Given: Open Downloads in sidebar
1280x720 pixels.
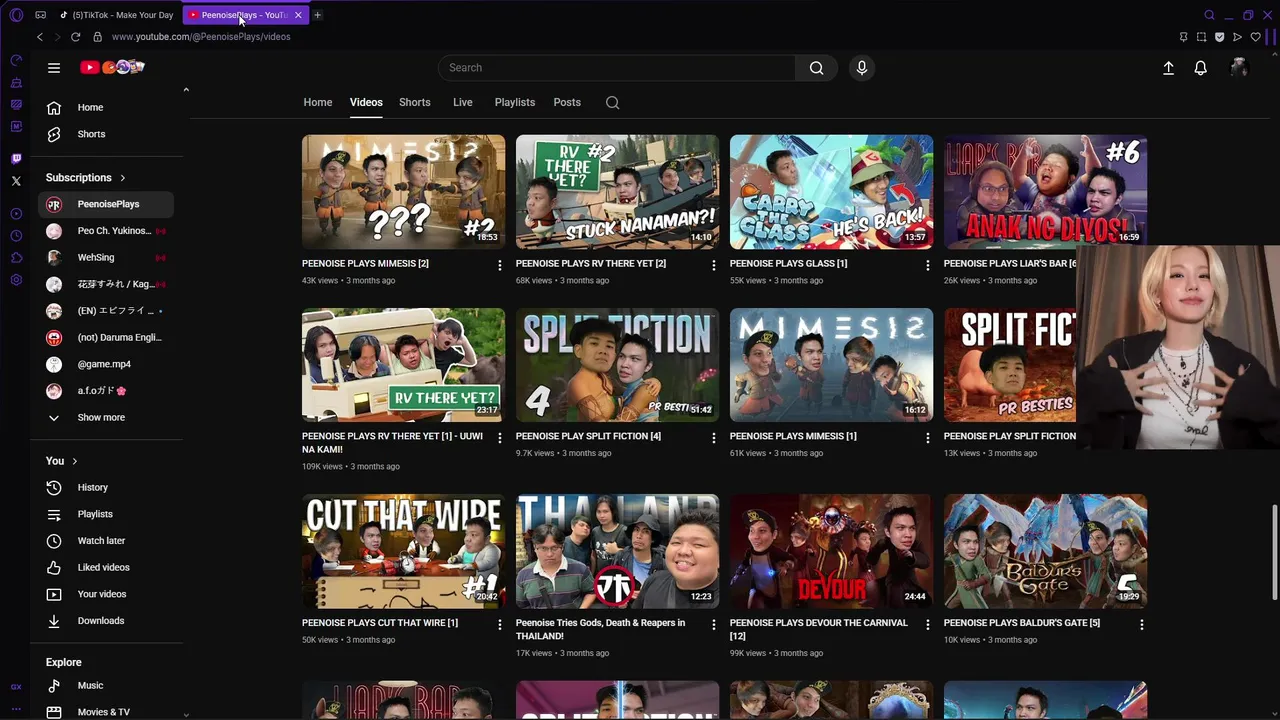Looking at the screenshot, I should [106, 621].
